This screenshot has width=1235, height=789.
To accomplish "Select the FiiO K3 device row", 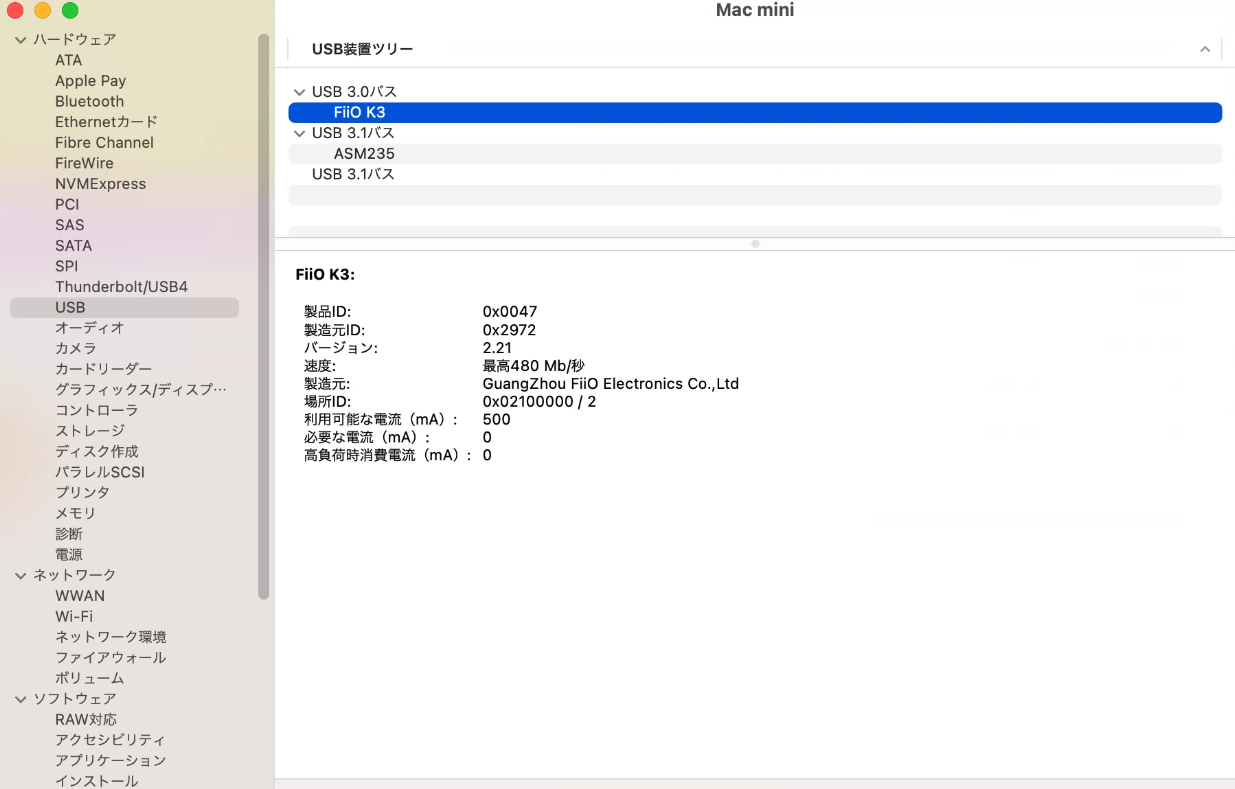I will coord(755,112).
